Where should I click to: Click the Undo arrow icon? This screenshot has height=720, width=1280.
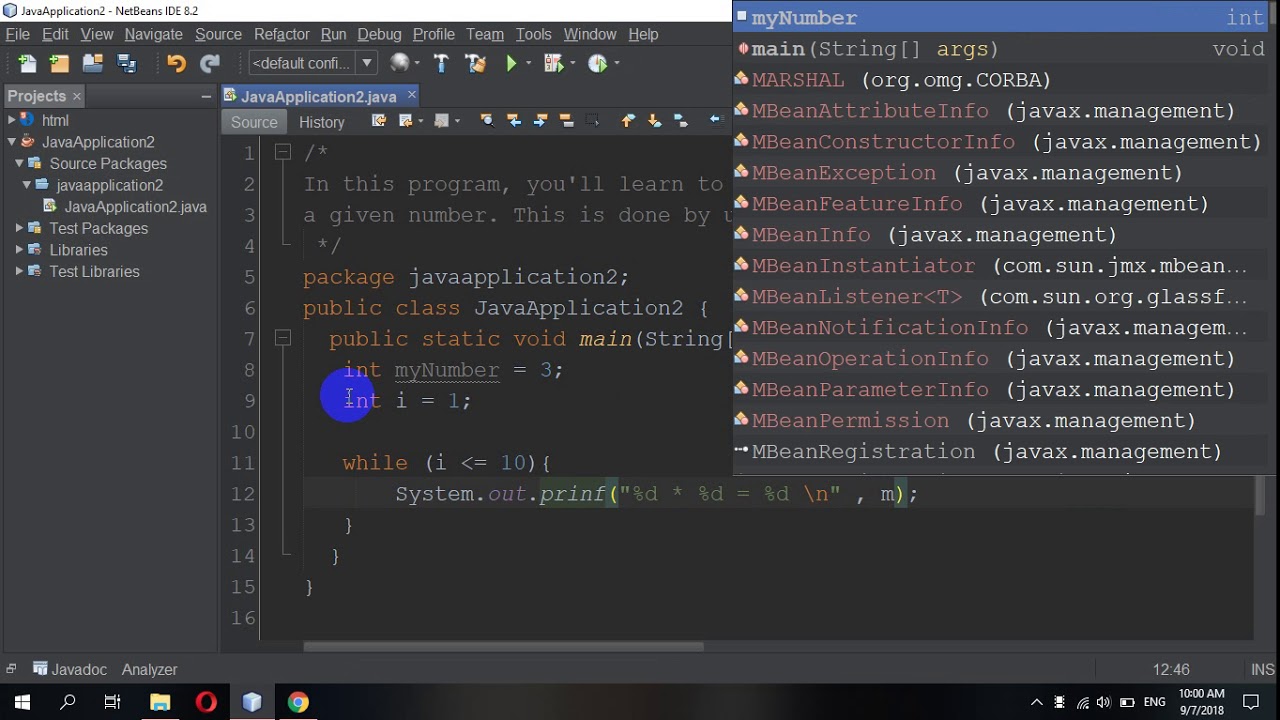[x=176, y=63]
